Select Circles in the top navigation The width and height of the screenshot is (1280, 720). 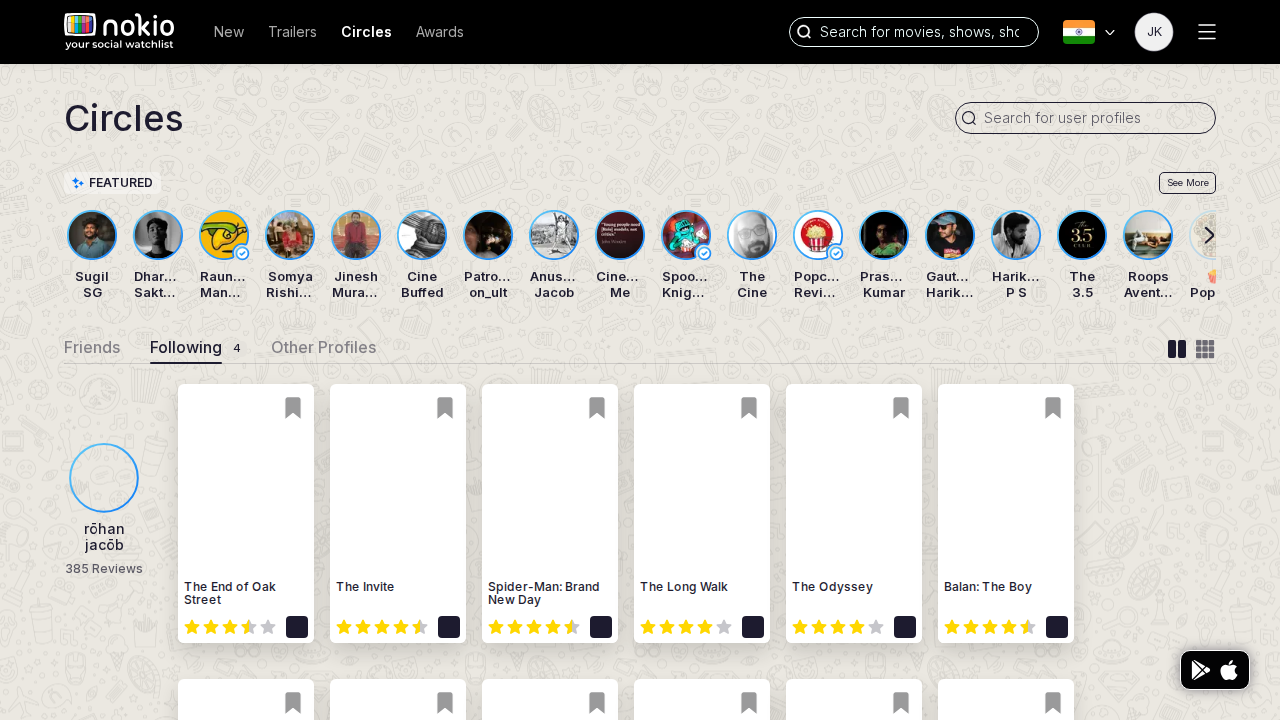click(366, 32)
